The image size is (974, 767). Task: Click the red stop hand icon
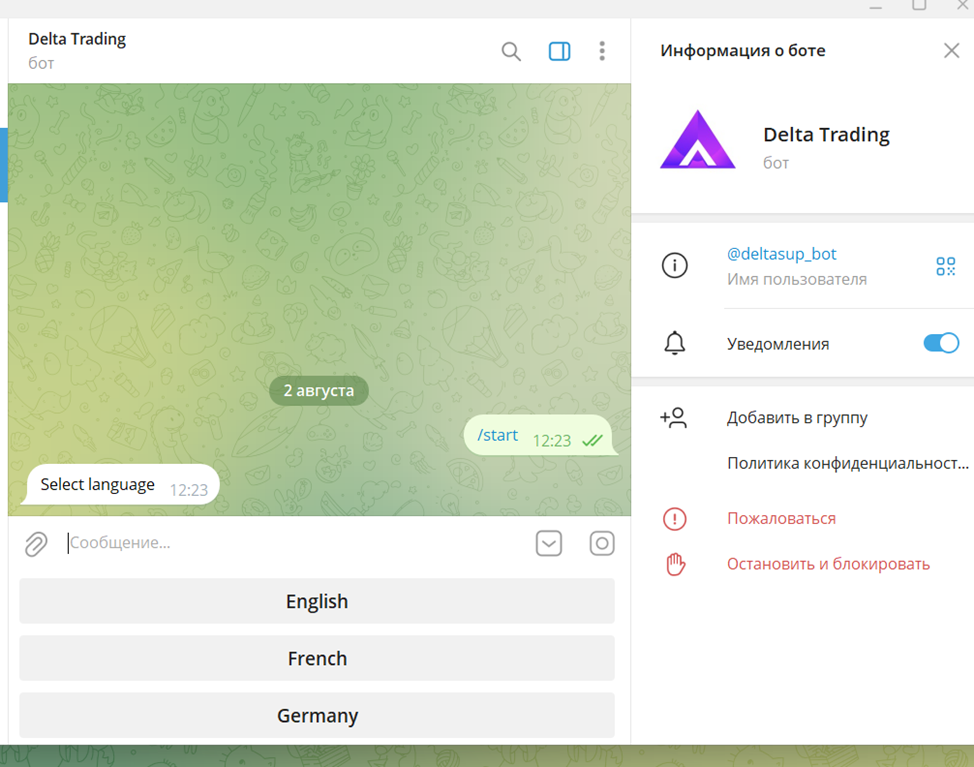coord(675,564)
